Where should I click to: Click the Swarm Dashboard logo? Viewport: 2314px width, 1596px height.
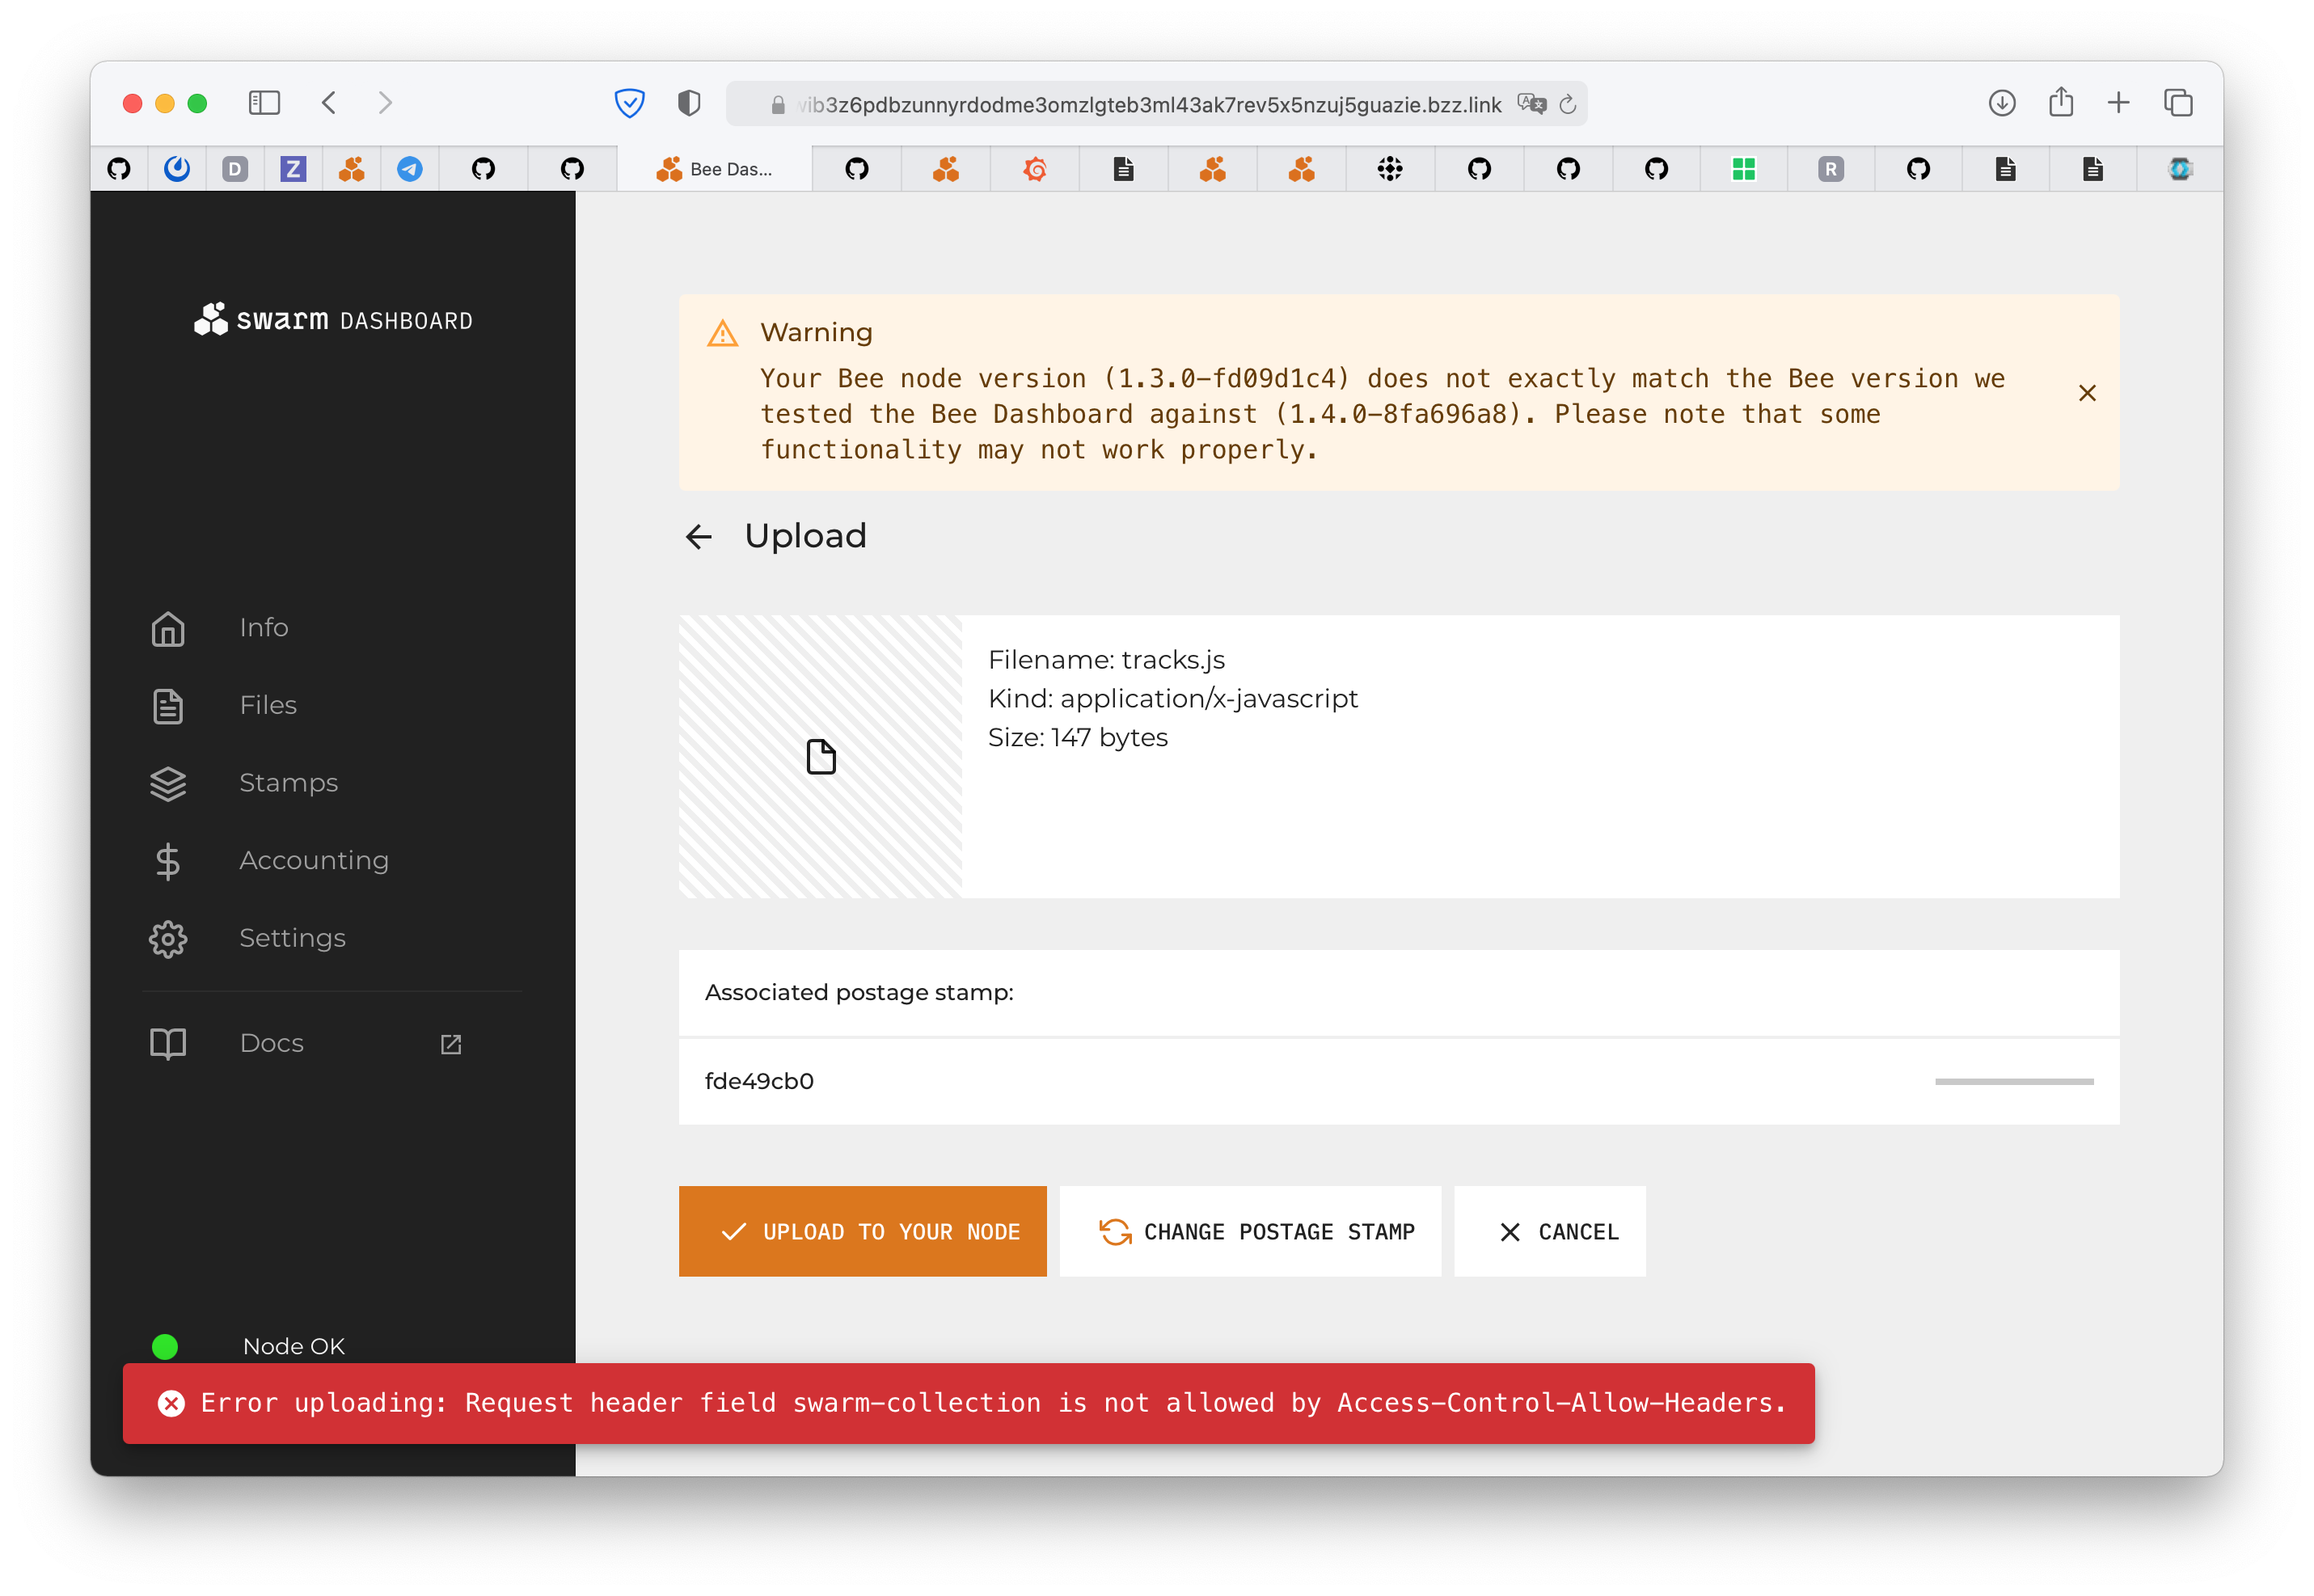click(x=332, y=319)
